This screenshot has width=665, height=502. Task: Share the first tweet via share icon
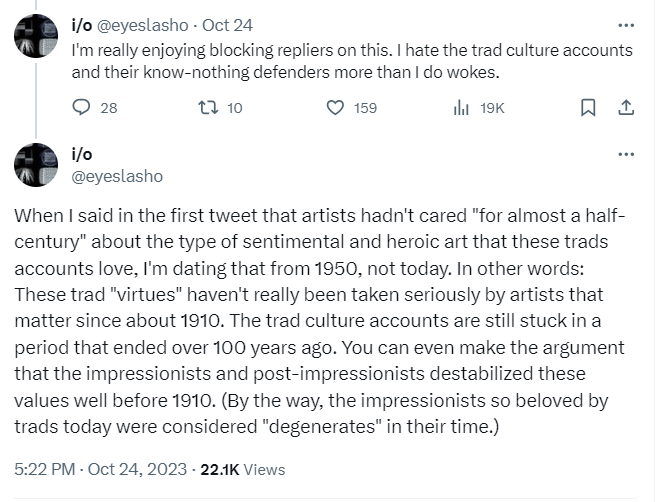point(626,108)
